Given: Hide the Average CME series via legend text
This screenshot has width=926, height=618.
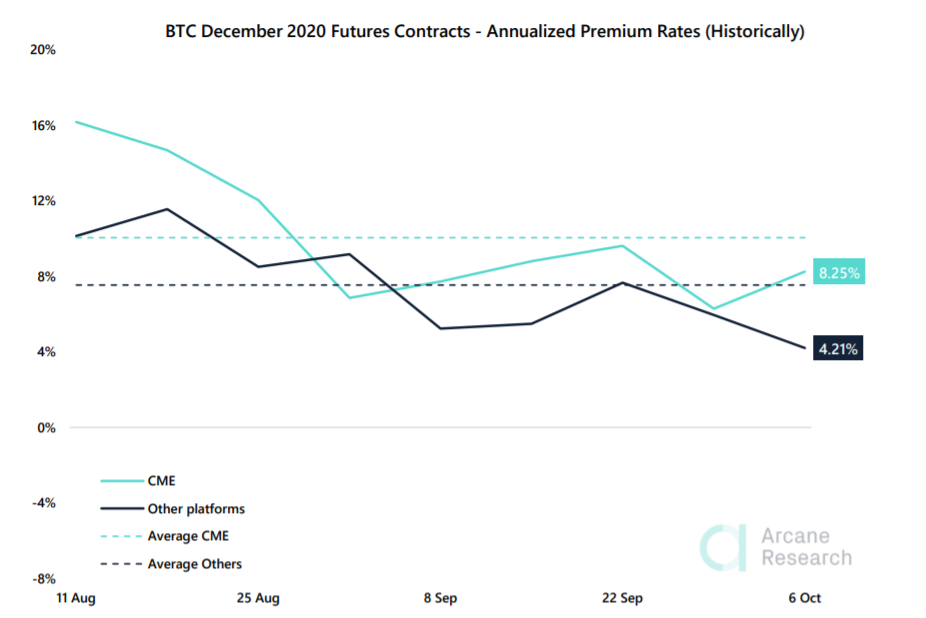Looking at the screenshot, I should tap(188, 537).
